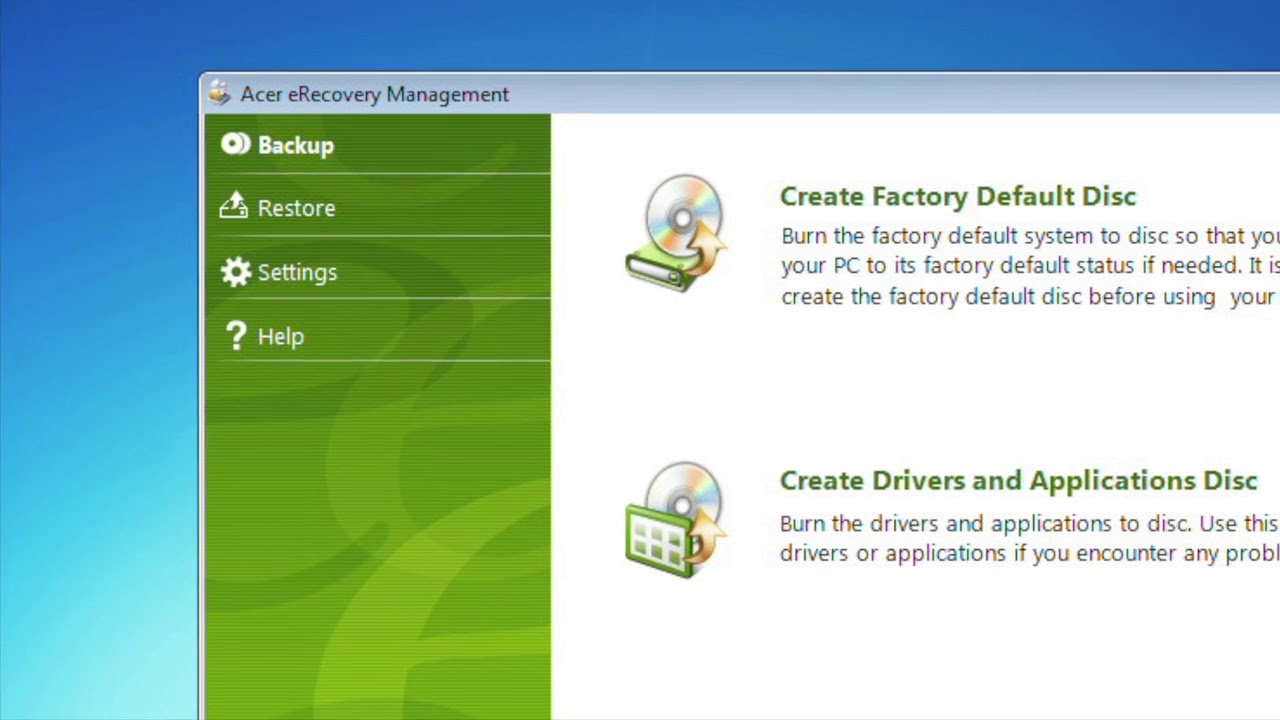Click the Backup disc icon in sidebar
Viewport: 1280px width, 720px height.
[235, 145]
